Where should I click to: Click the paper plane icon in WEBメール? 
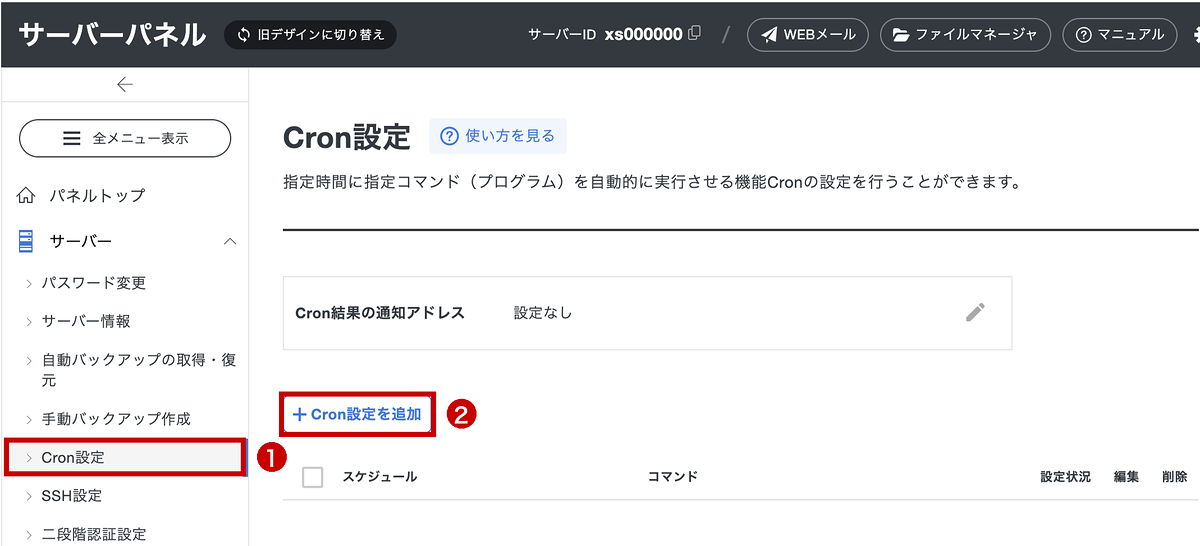coord(769,34)
